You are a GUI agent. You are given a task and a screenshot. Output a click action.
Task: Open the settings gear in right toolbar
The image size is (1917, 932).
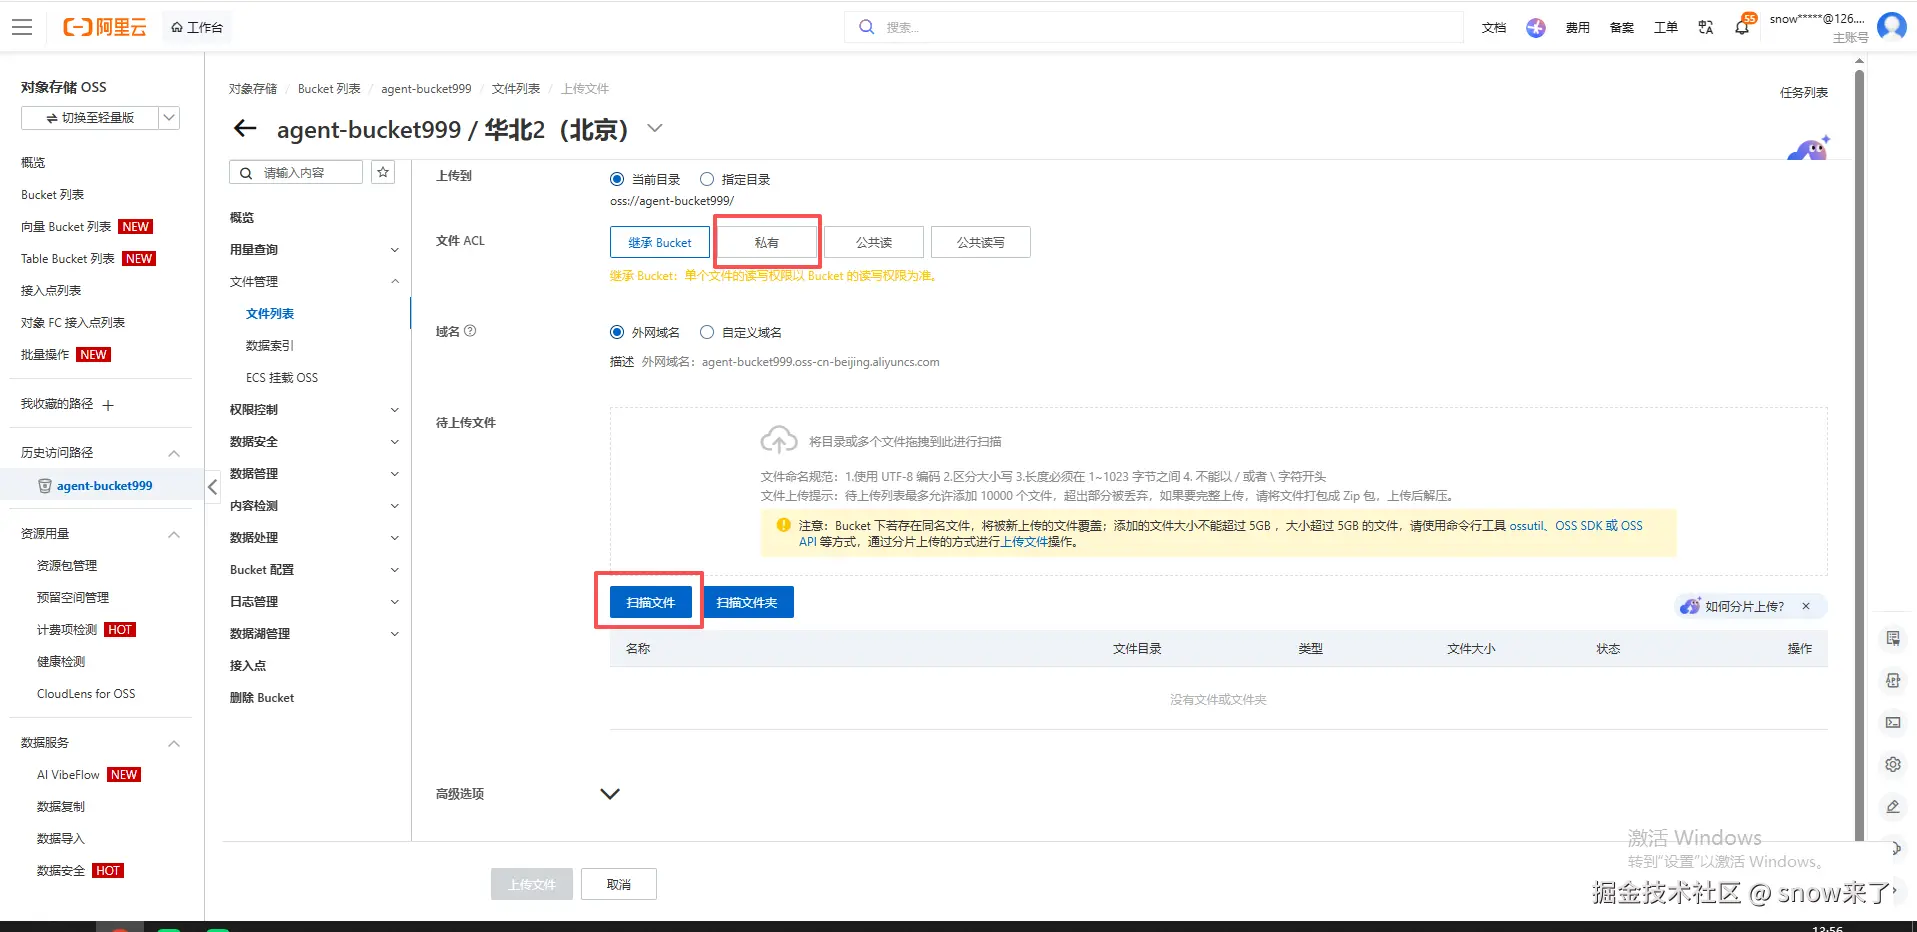pyautogui.click(x=1893, y=764)
